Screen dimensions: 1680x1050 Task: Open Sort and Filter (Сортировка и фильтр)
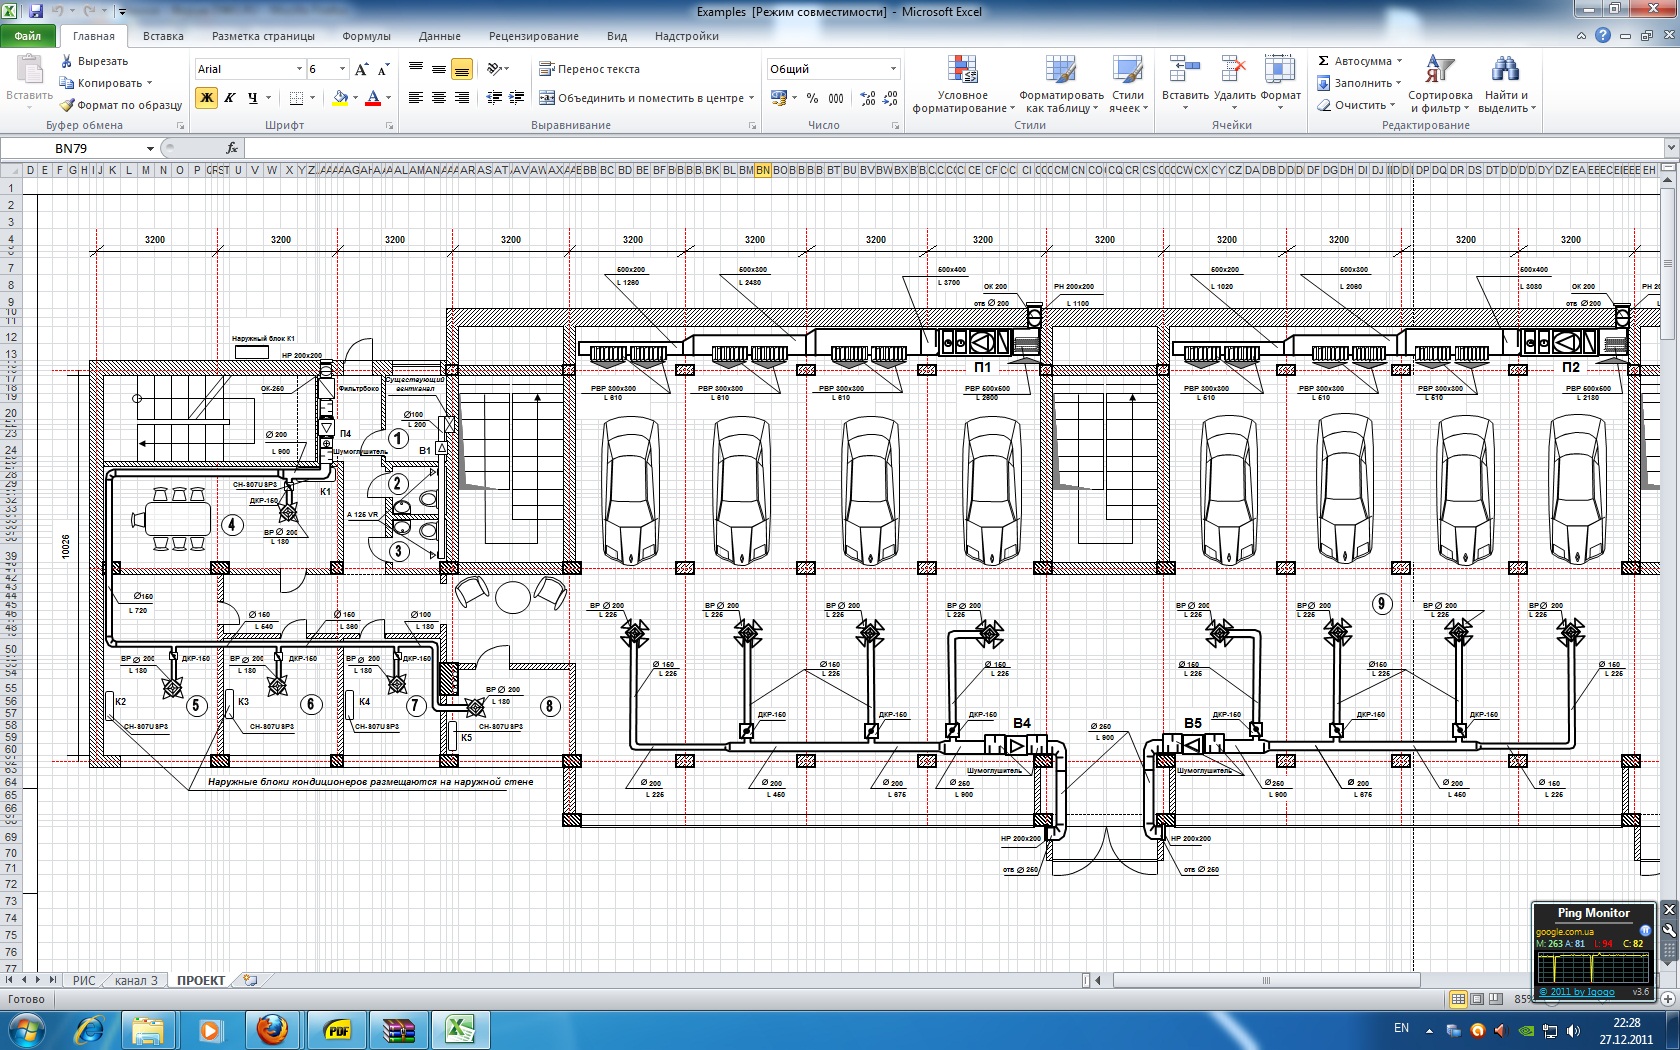(x=1440, y=84)
